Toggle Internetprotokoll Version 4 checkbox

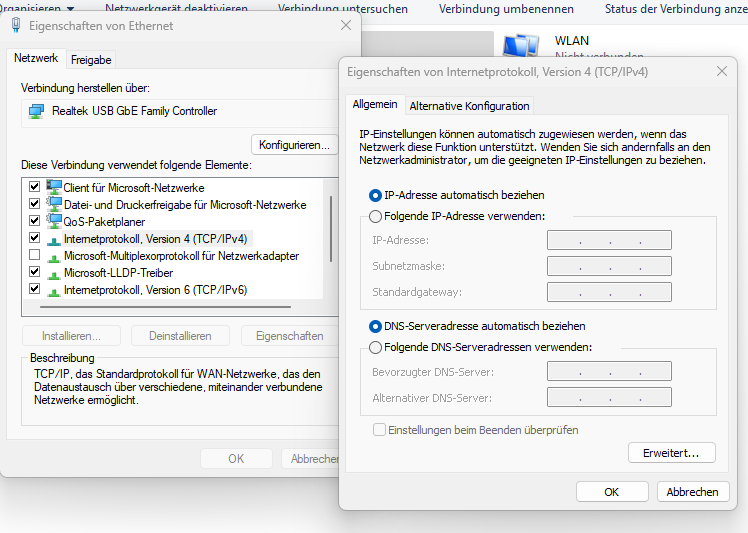click(34, 237)
